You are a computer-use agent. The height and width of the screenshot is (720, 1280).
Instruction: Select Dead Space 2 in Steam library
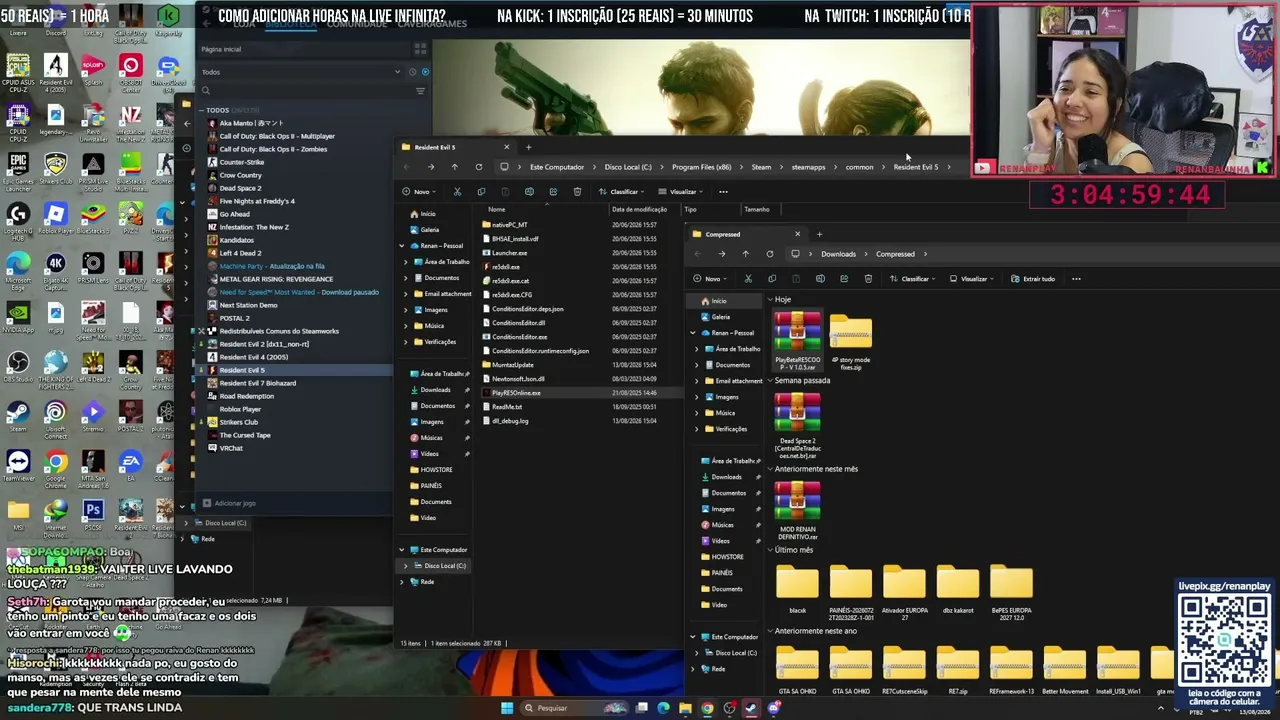point(240,188)
